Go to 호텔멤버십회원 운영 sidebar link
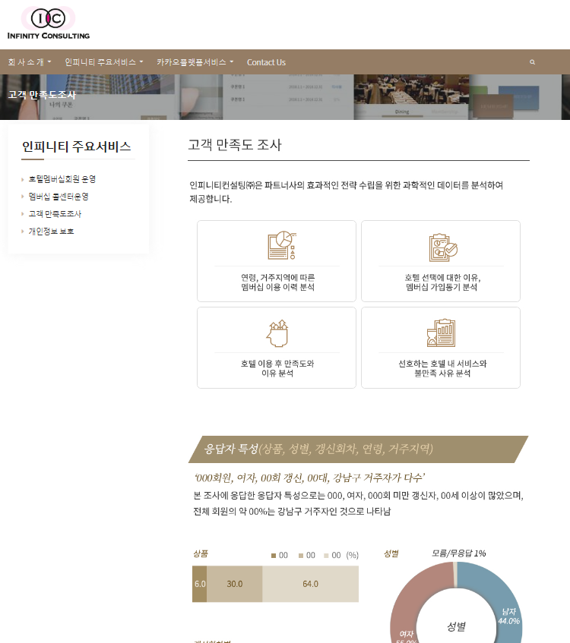The image size is (570, 643). 62,179
